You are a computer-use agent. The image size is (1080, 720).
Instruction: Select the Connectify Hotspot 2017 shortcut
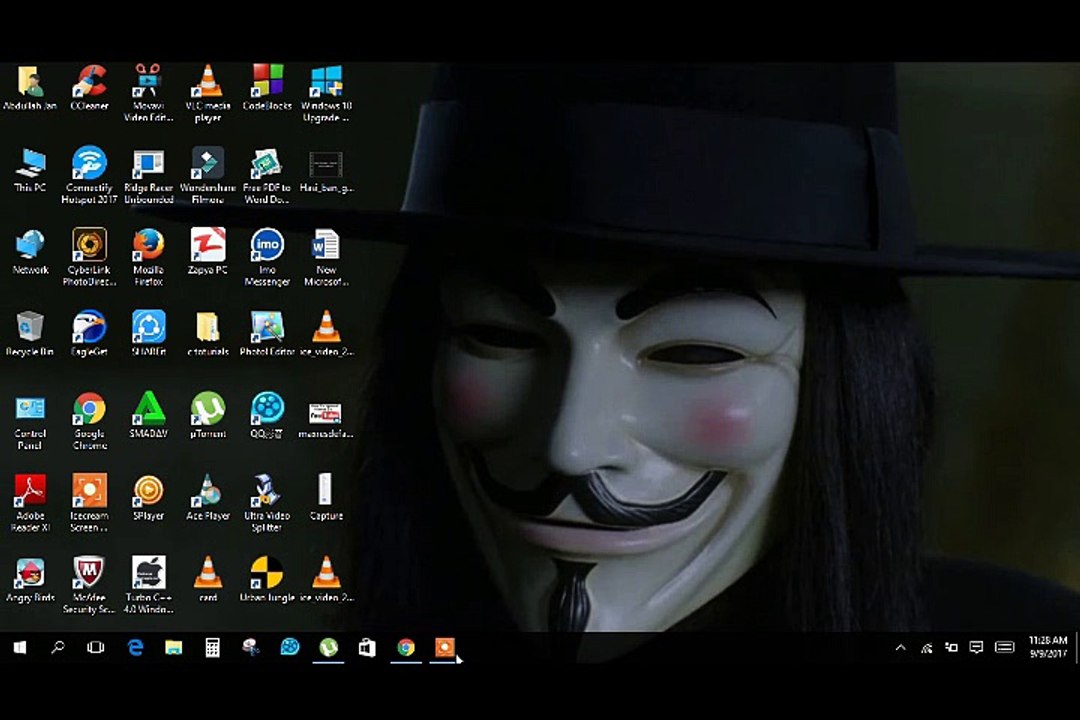[x=90, y=175]
